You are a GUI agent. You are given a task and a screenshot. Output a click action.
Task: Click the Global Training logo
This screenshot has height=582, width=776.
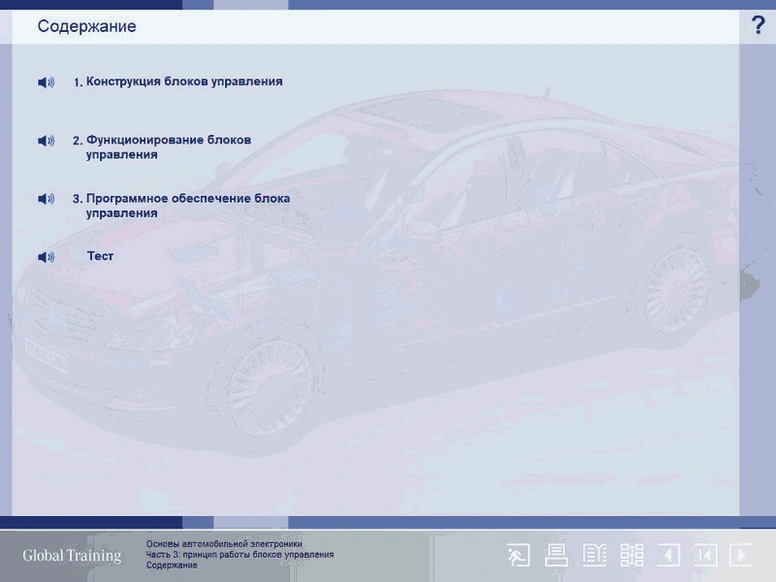72,556
